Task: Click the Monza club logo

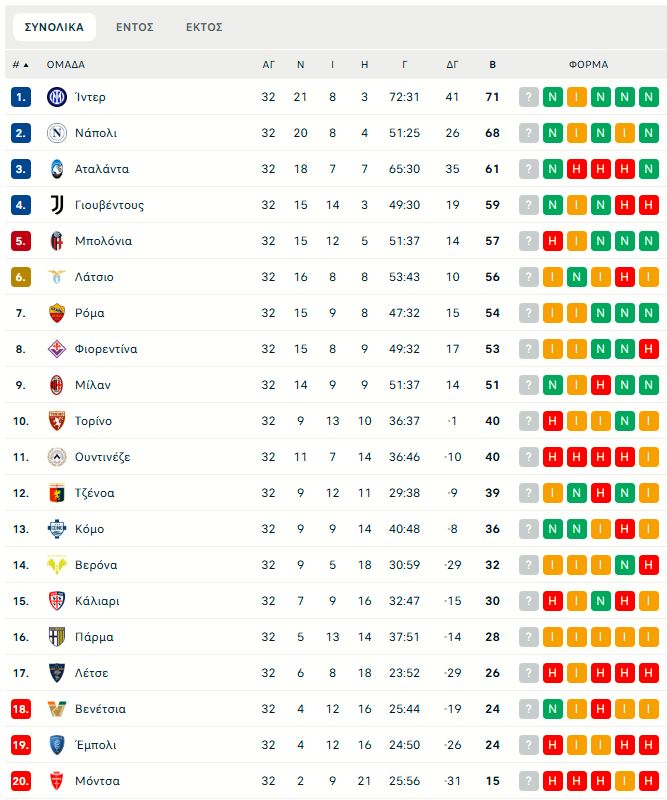Action: [x=56, y=781]
